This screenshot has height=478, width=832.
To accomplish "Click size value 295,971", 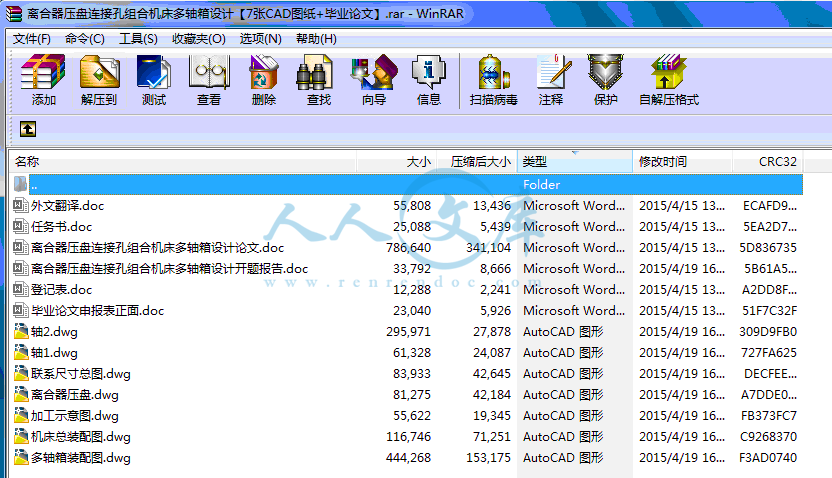I will point(409,332).
